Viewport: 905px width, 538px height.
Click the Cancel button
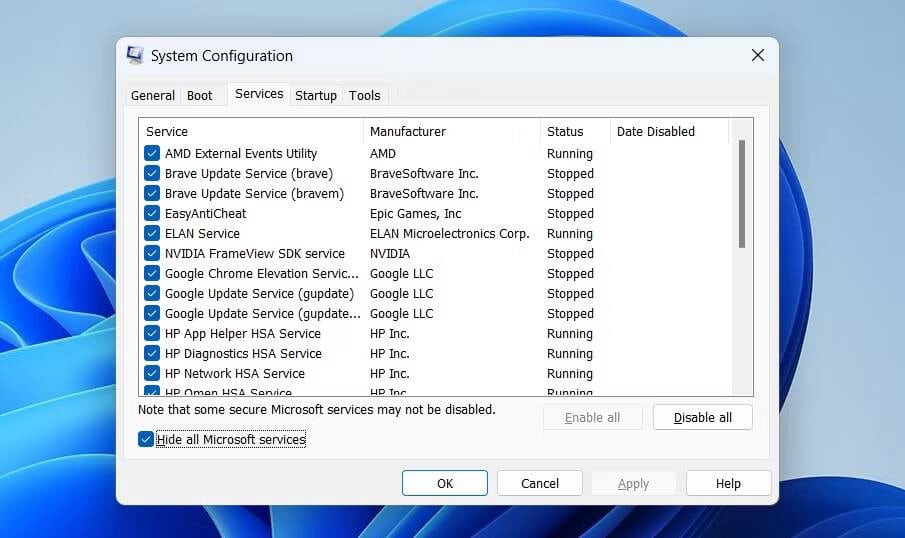tap(540, 483)
